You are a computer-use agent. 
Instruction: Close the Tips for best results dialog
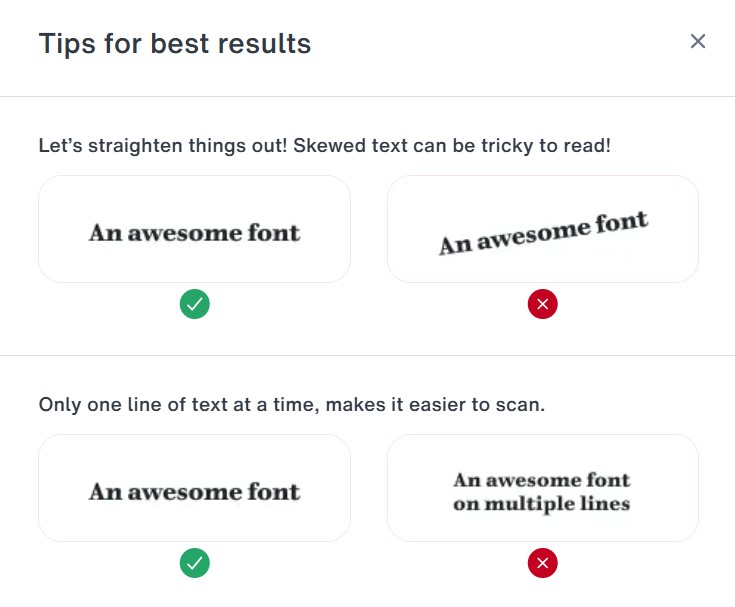click(698, 42)
